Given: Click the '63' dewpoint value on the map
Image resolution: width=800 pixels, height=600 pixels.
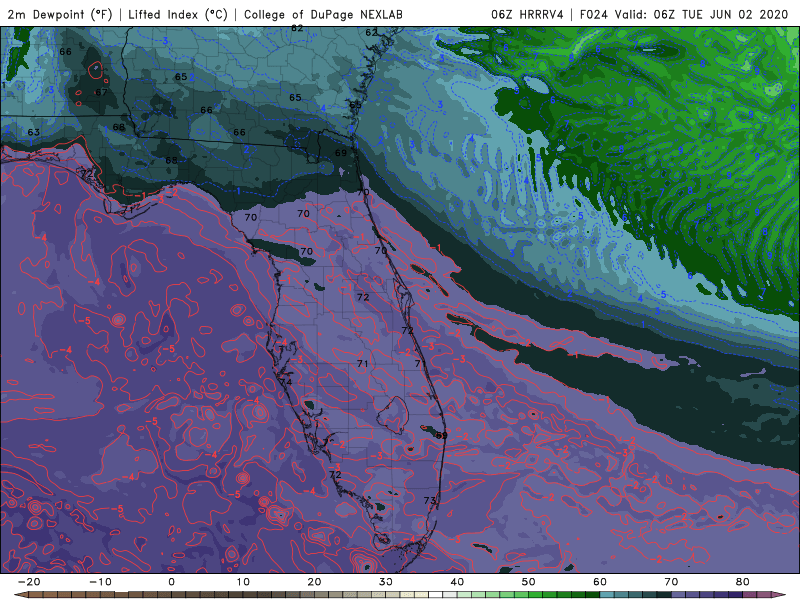Looking at the screenshot, I should (34, 132).
